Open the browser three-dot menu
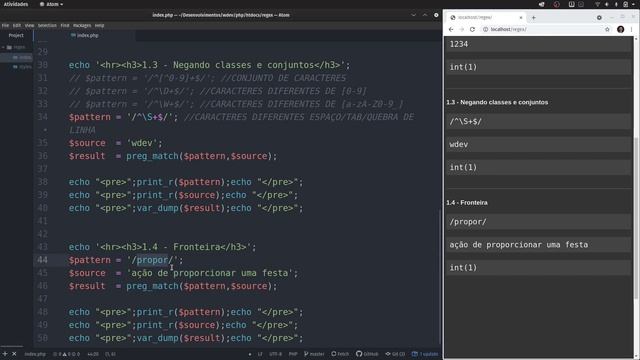The width and height of the screenshot is (640, 360). pos(631,29)
